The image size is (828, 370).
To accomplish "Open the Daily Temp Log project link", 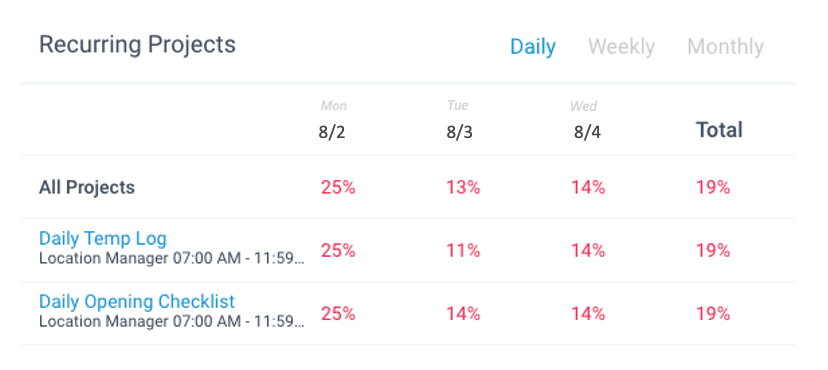I will [102, 239].
